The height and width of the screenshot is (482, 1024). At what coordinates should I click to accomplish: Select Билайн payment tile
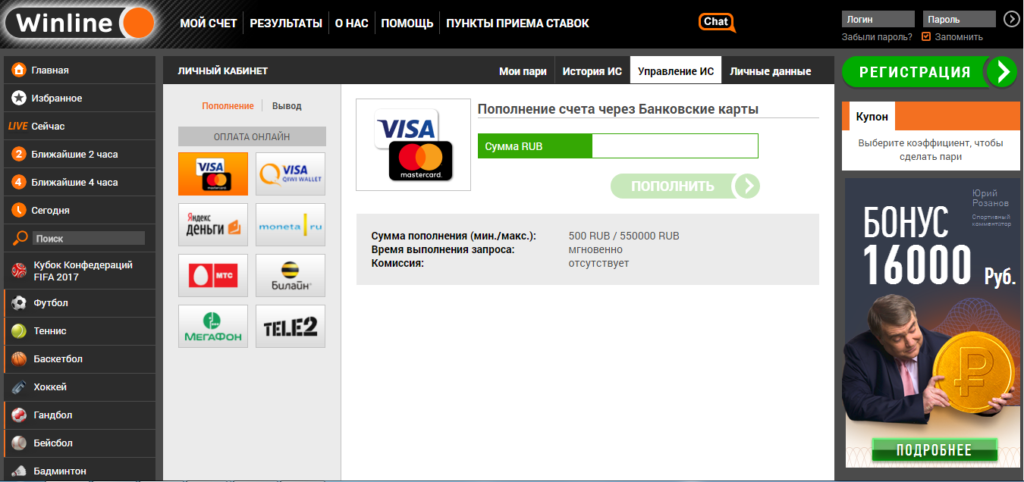pyautogui.click(x=290, y=276)
